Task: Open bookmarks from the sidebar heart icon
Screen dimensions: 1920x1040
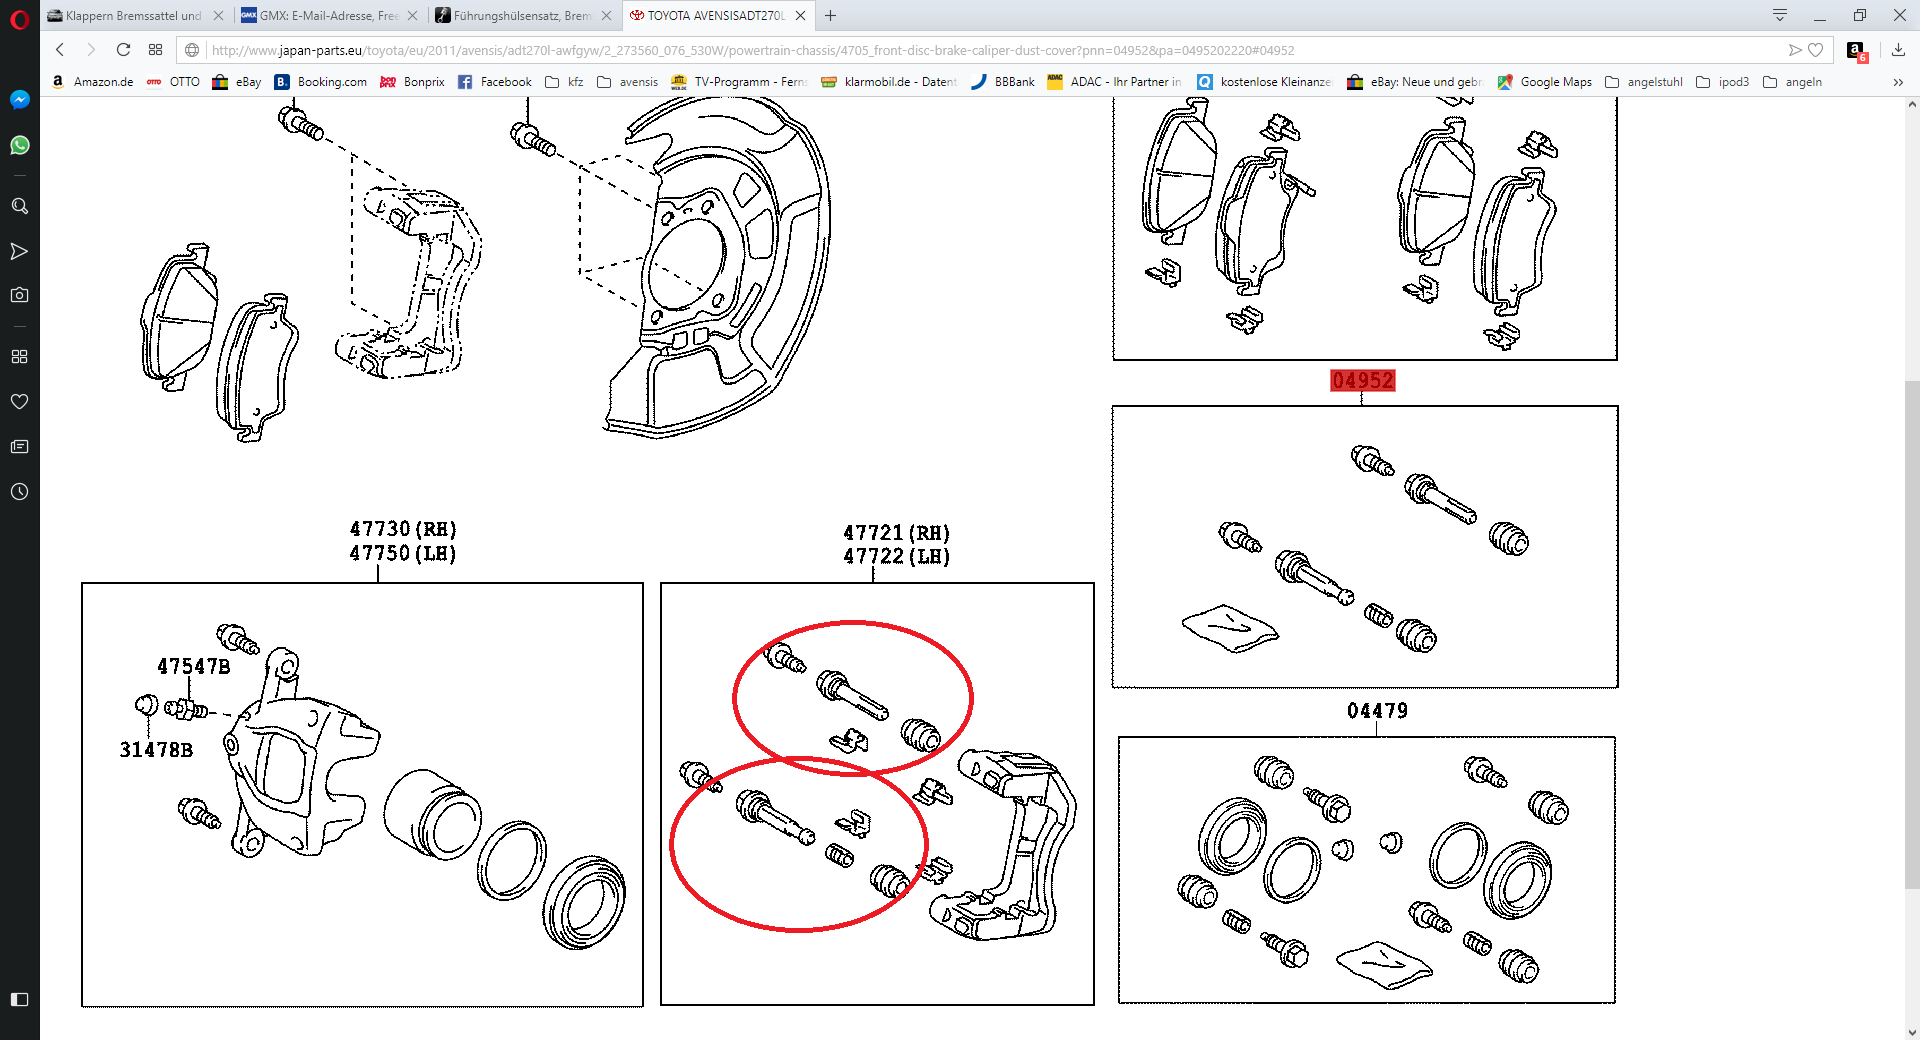Action: [19, 401]
